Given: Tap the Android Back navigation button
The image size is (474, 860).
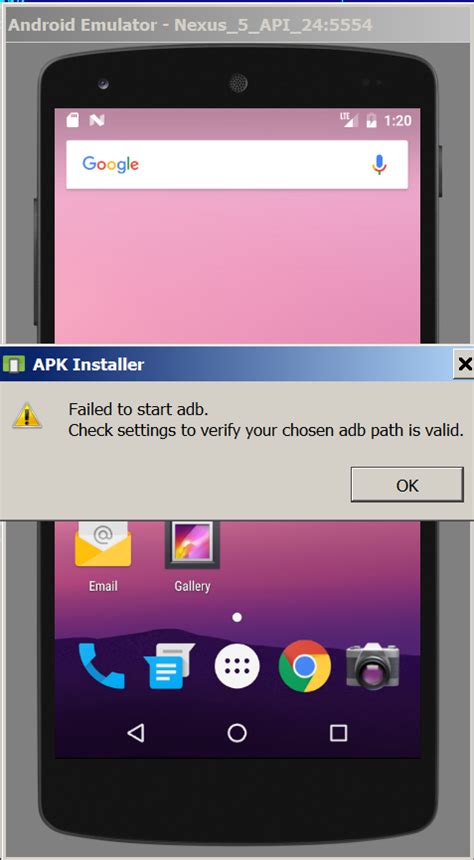Looking at the screenshot, I should click(x=136, y=733).
